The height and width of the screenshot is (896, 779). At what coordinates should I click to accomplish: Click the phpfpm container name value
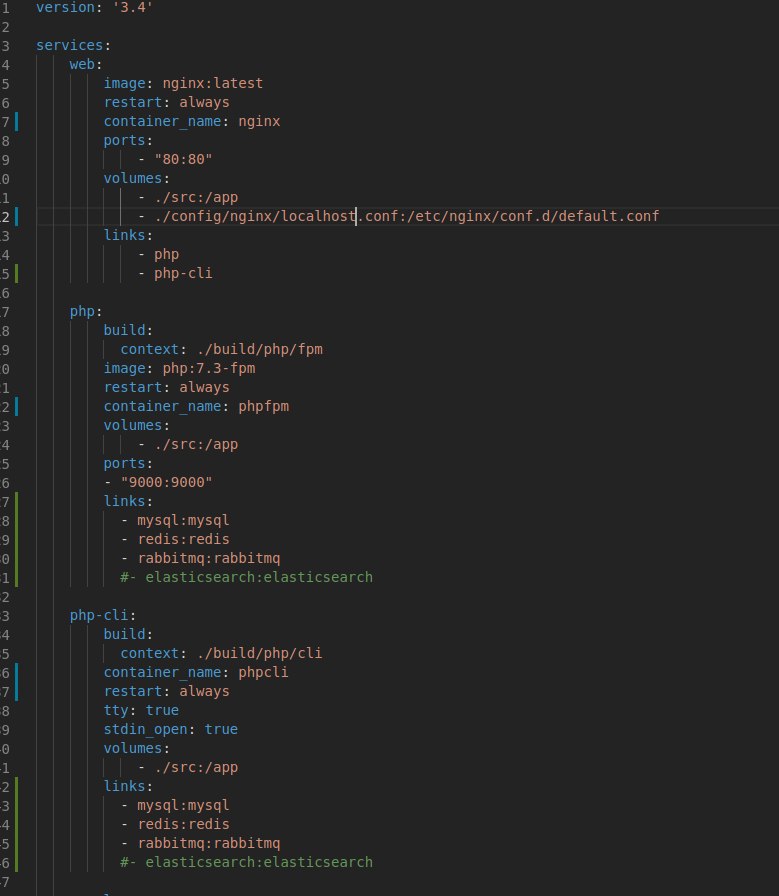click(x=263, y=406)
